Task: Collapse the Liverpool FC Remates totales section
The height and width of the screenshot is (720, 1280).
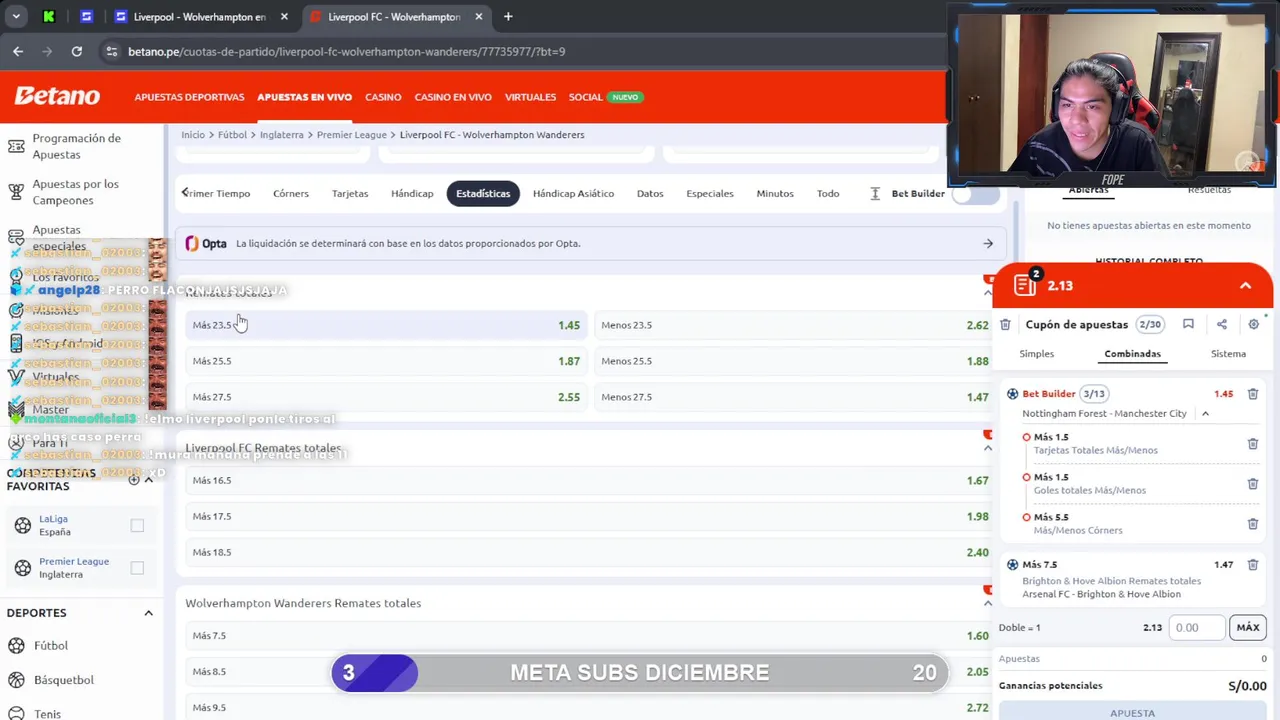Action: [x=988, y=448]
